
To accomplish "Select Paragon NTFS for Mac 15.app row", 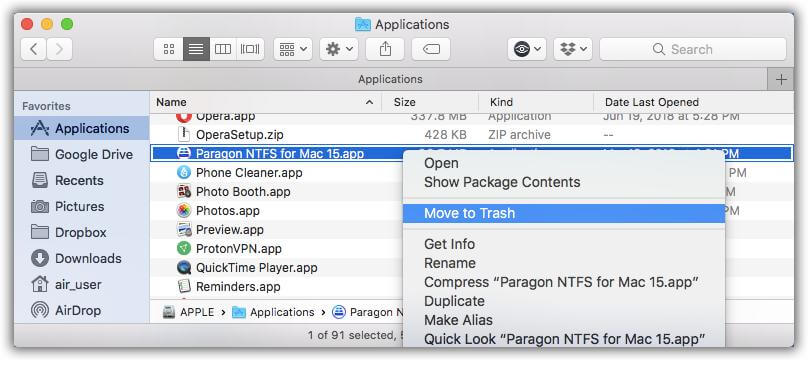I will click(472, 154).
